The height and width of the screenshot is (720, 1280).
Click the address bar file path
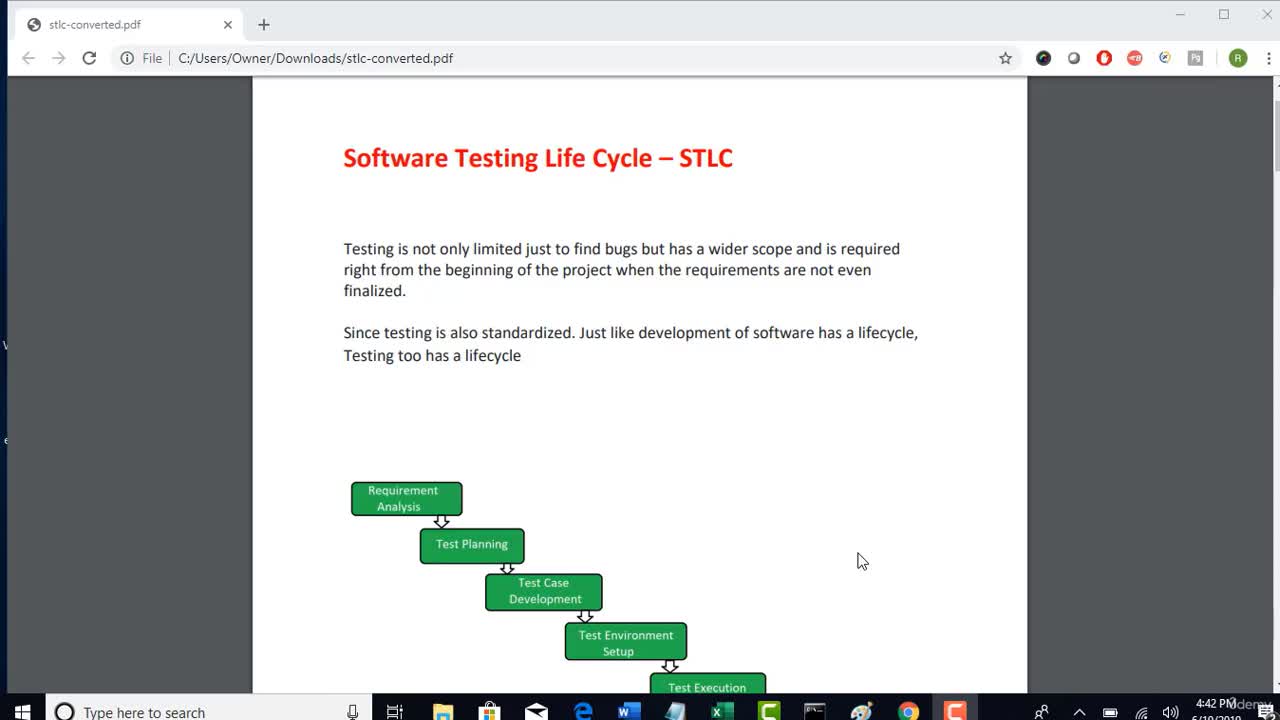coord(315,58)
